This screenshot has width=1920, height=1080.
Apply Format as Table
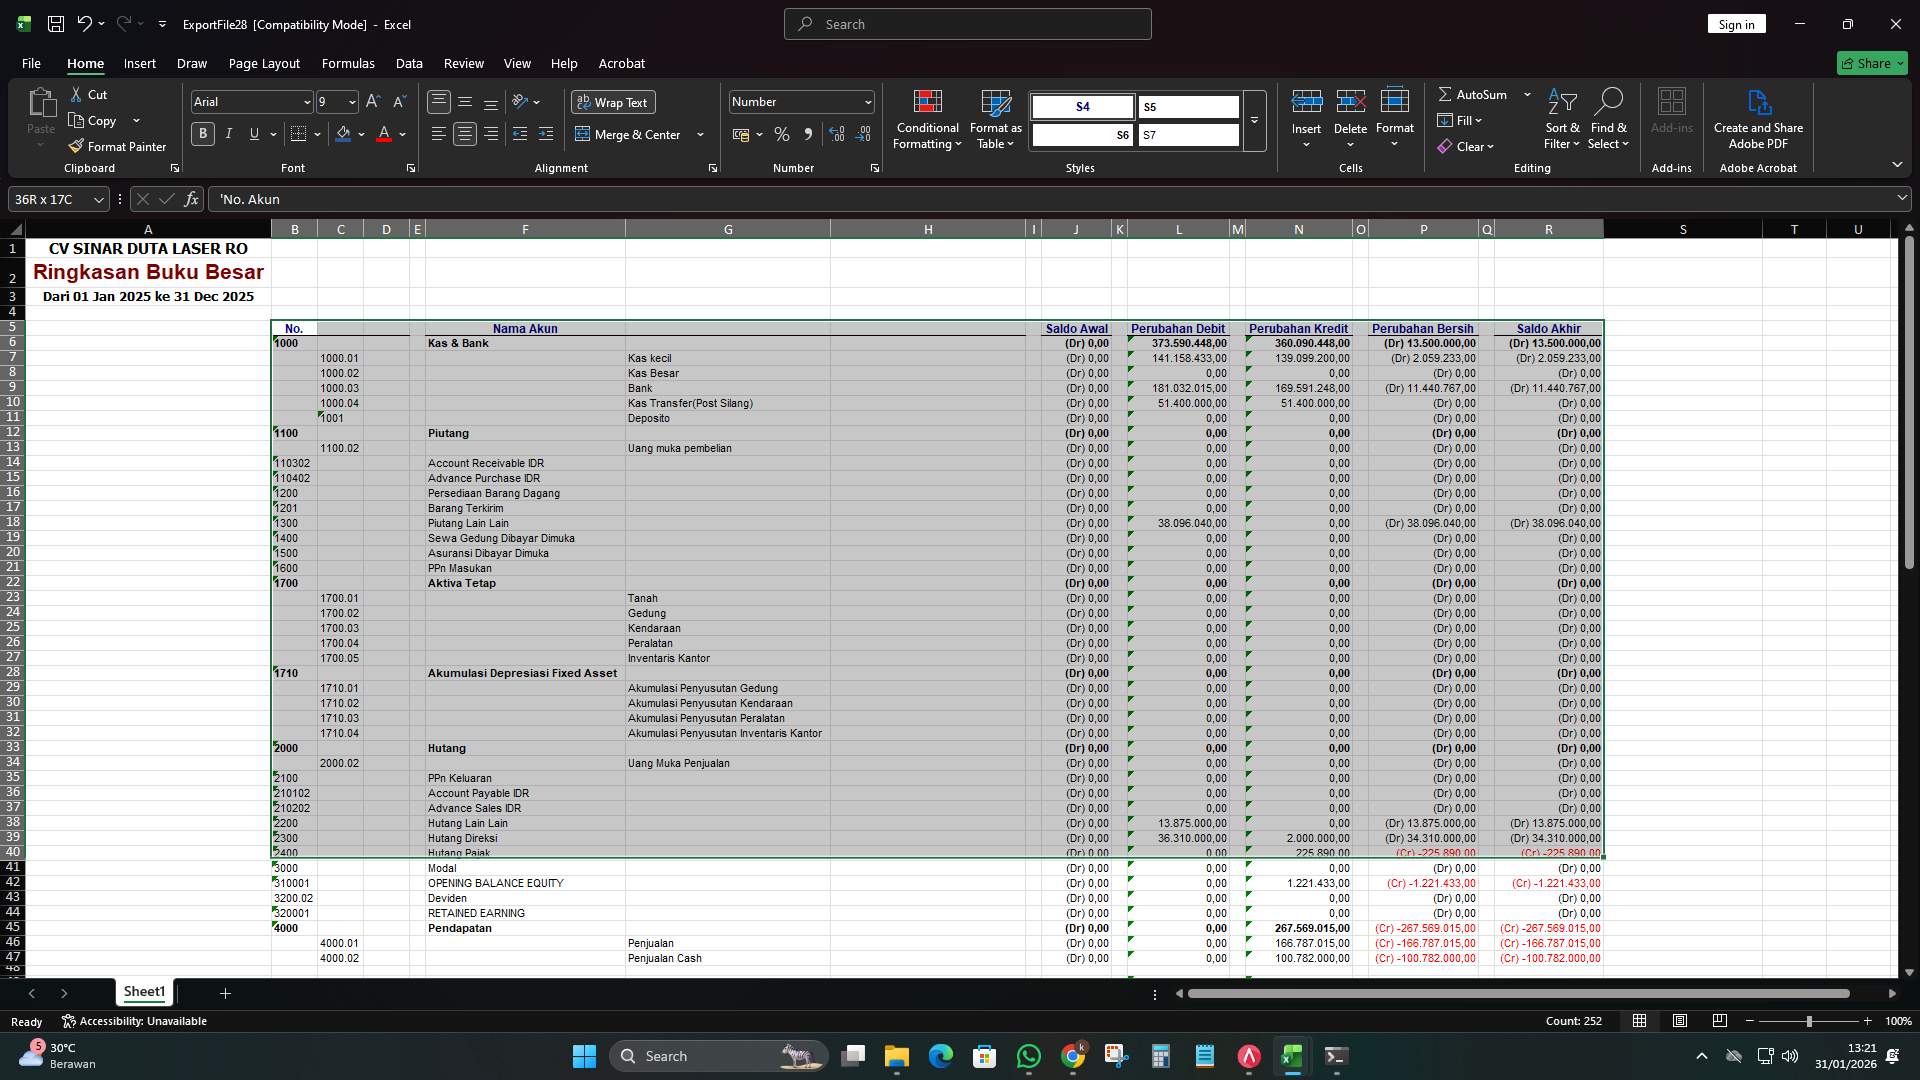(x=995, y=118)
